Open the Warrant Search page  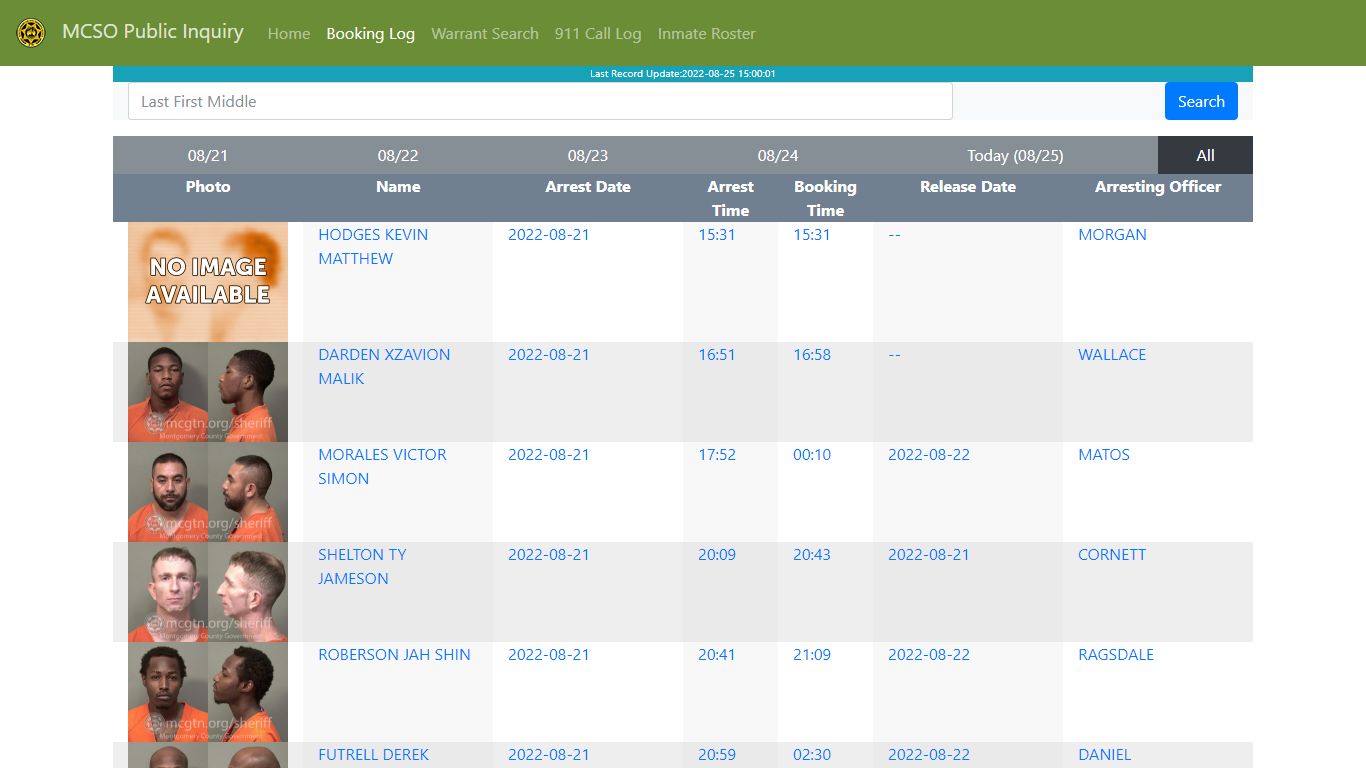pos(485,33)
